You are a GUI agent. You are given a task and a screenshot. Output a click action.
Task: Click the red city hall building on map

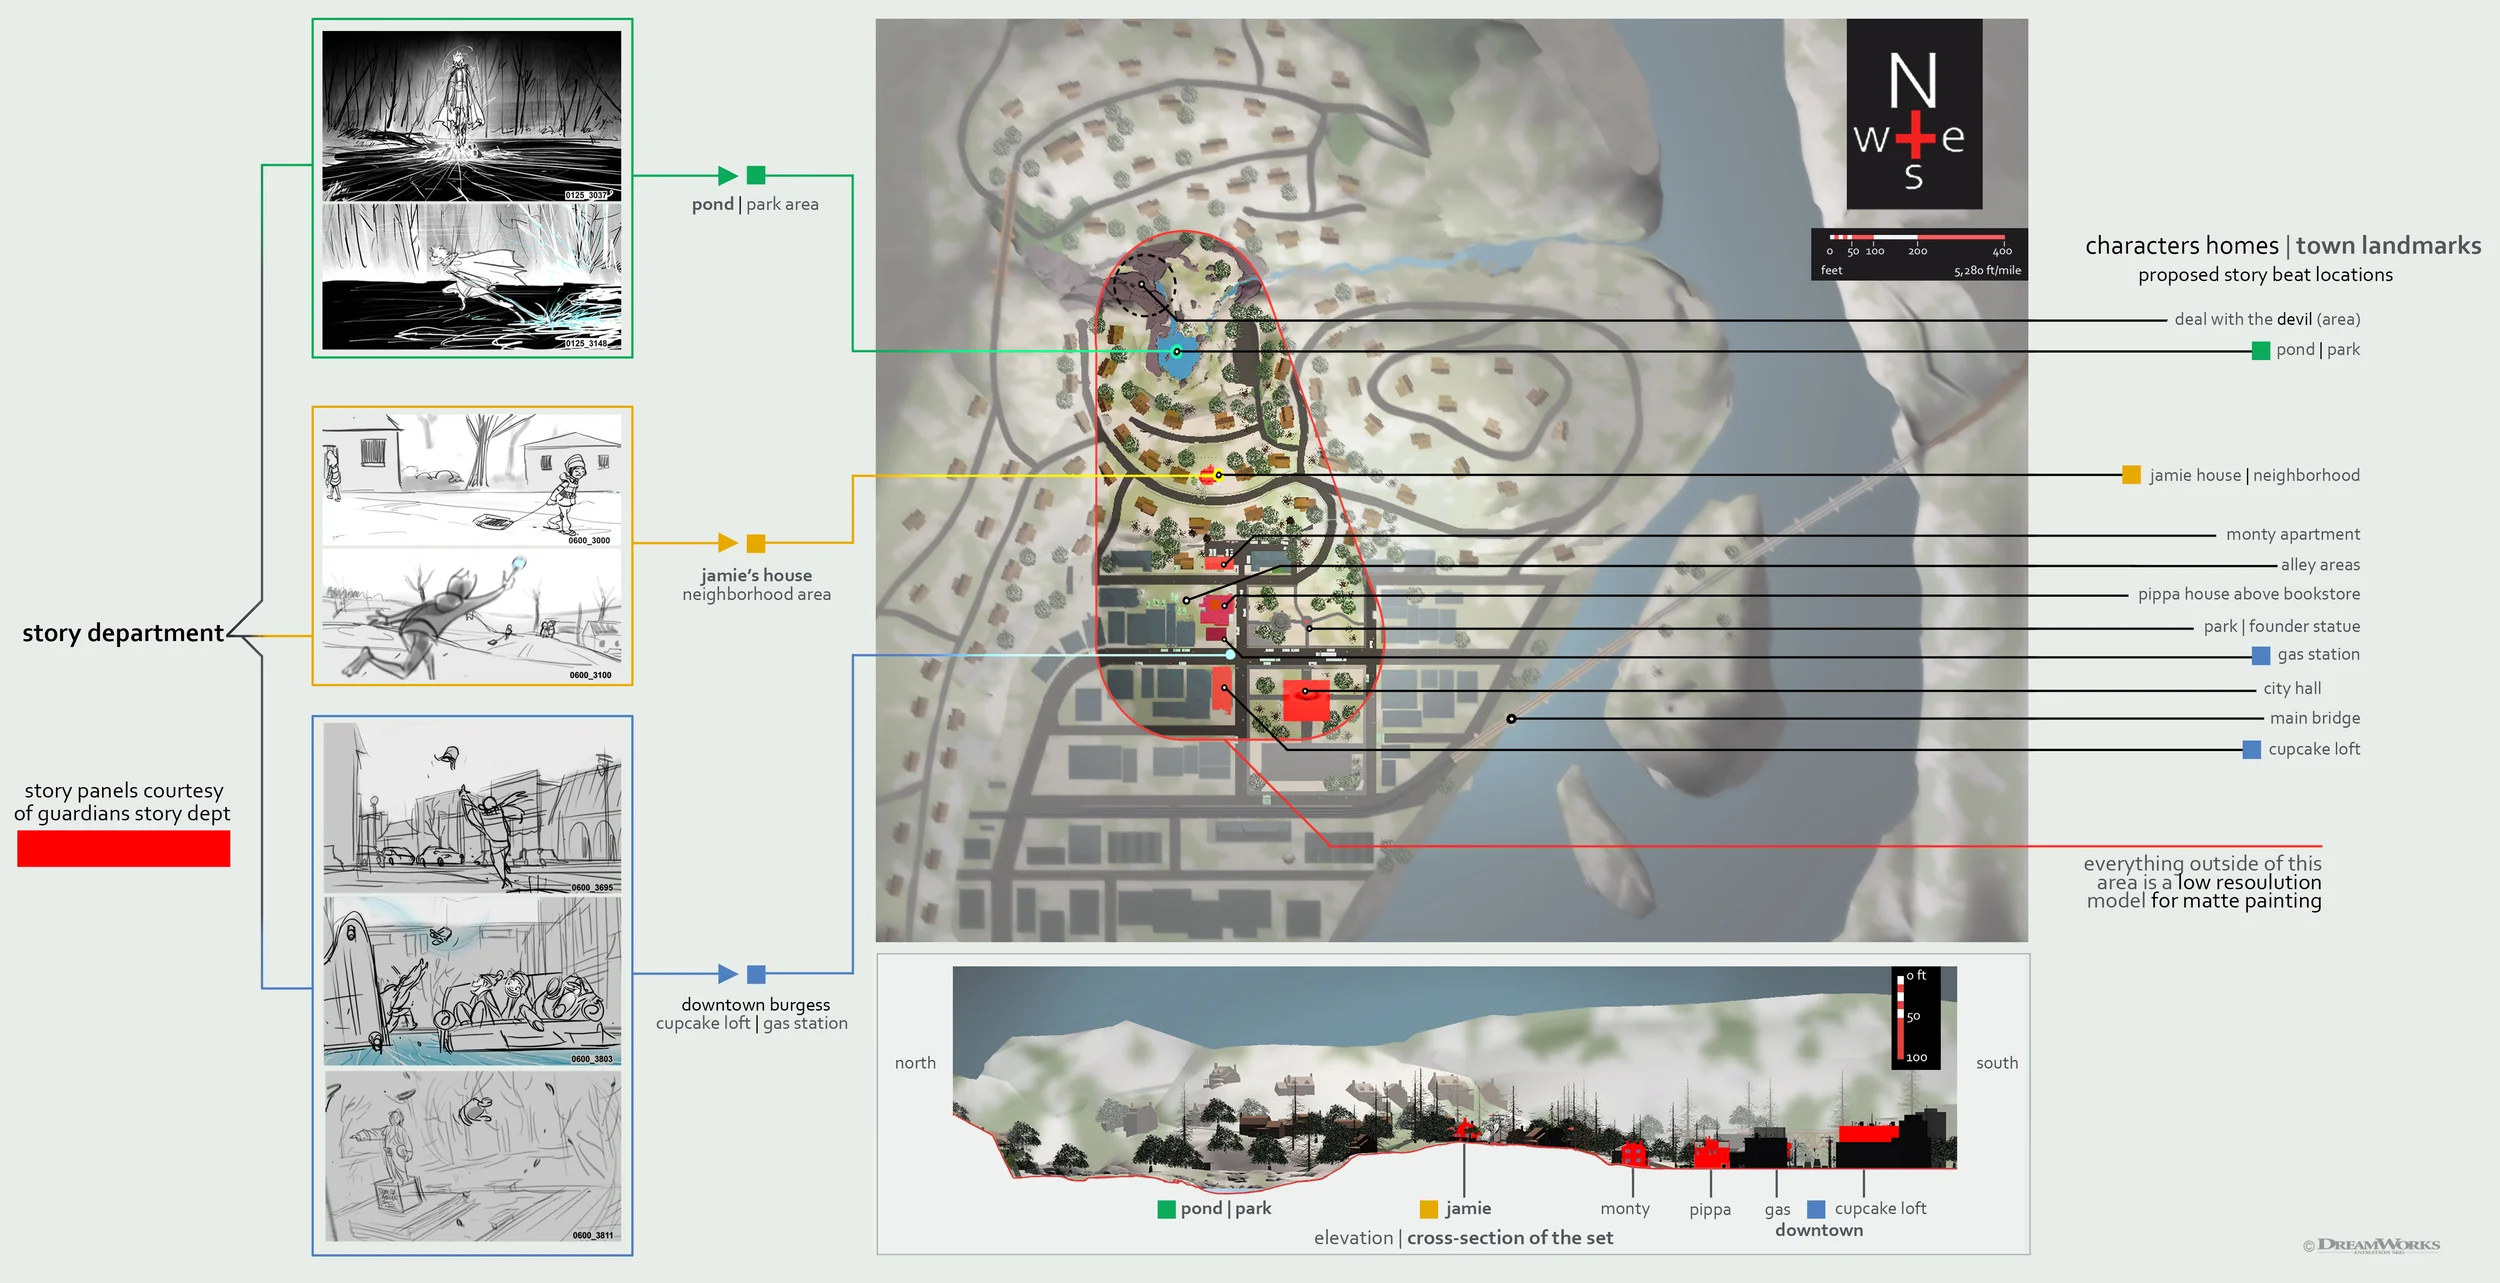click(x=1306, y=700)
